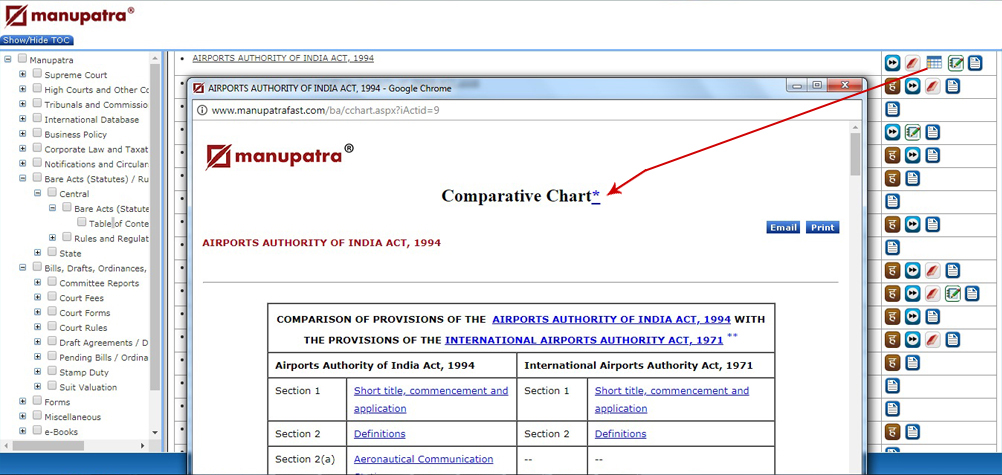Select the Stamp Duty checkbox
This screenshot has height=475, width=1002.
coord(52,372)
